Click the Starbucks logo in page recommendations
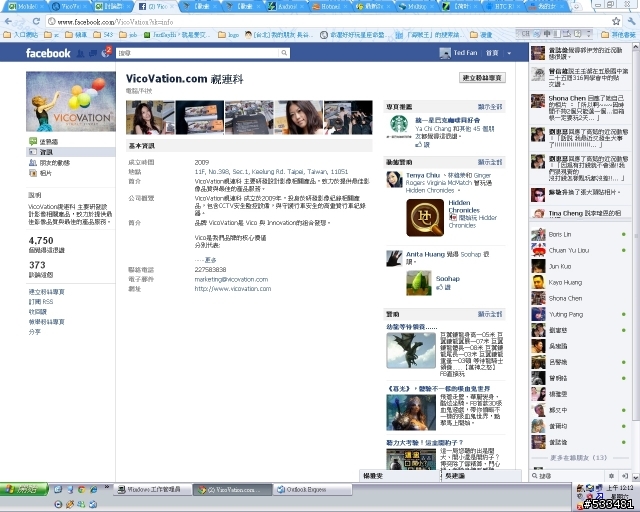 tap(399, 127)
